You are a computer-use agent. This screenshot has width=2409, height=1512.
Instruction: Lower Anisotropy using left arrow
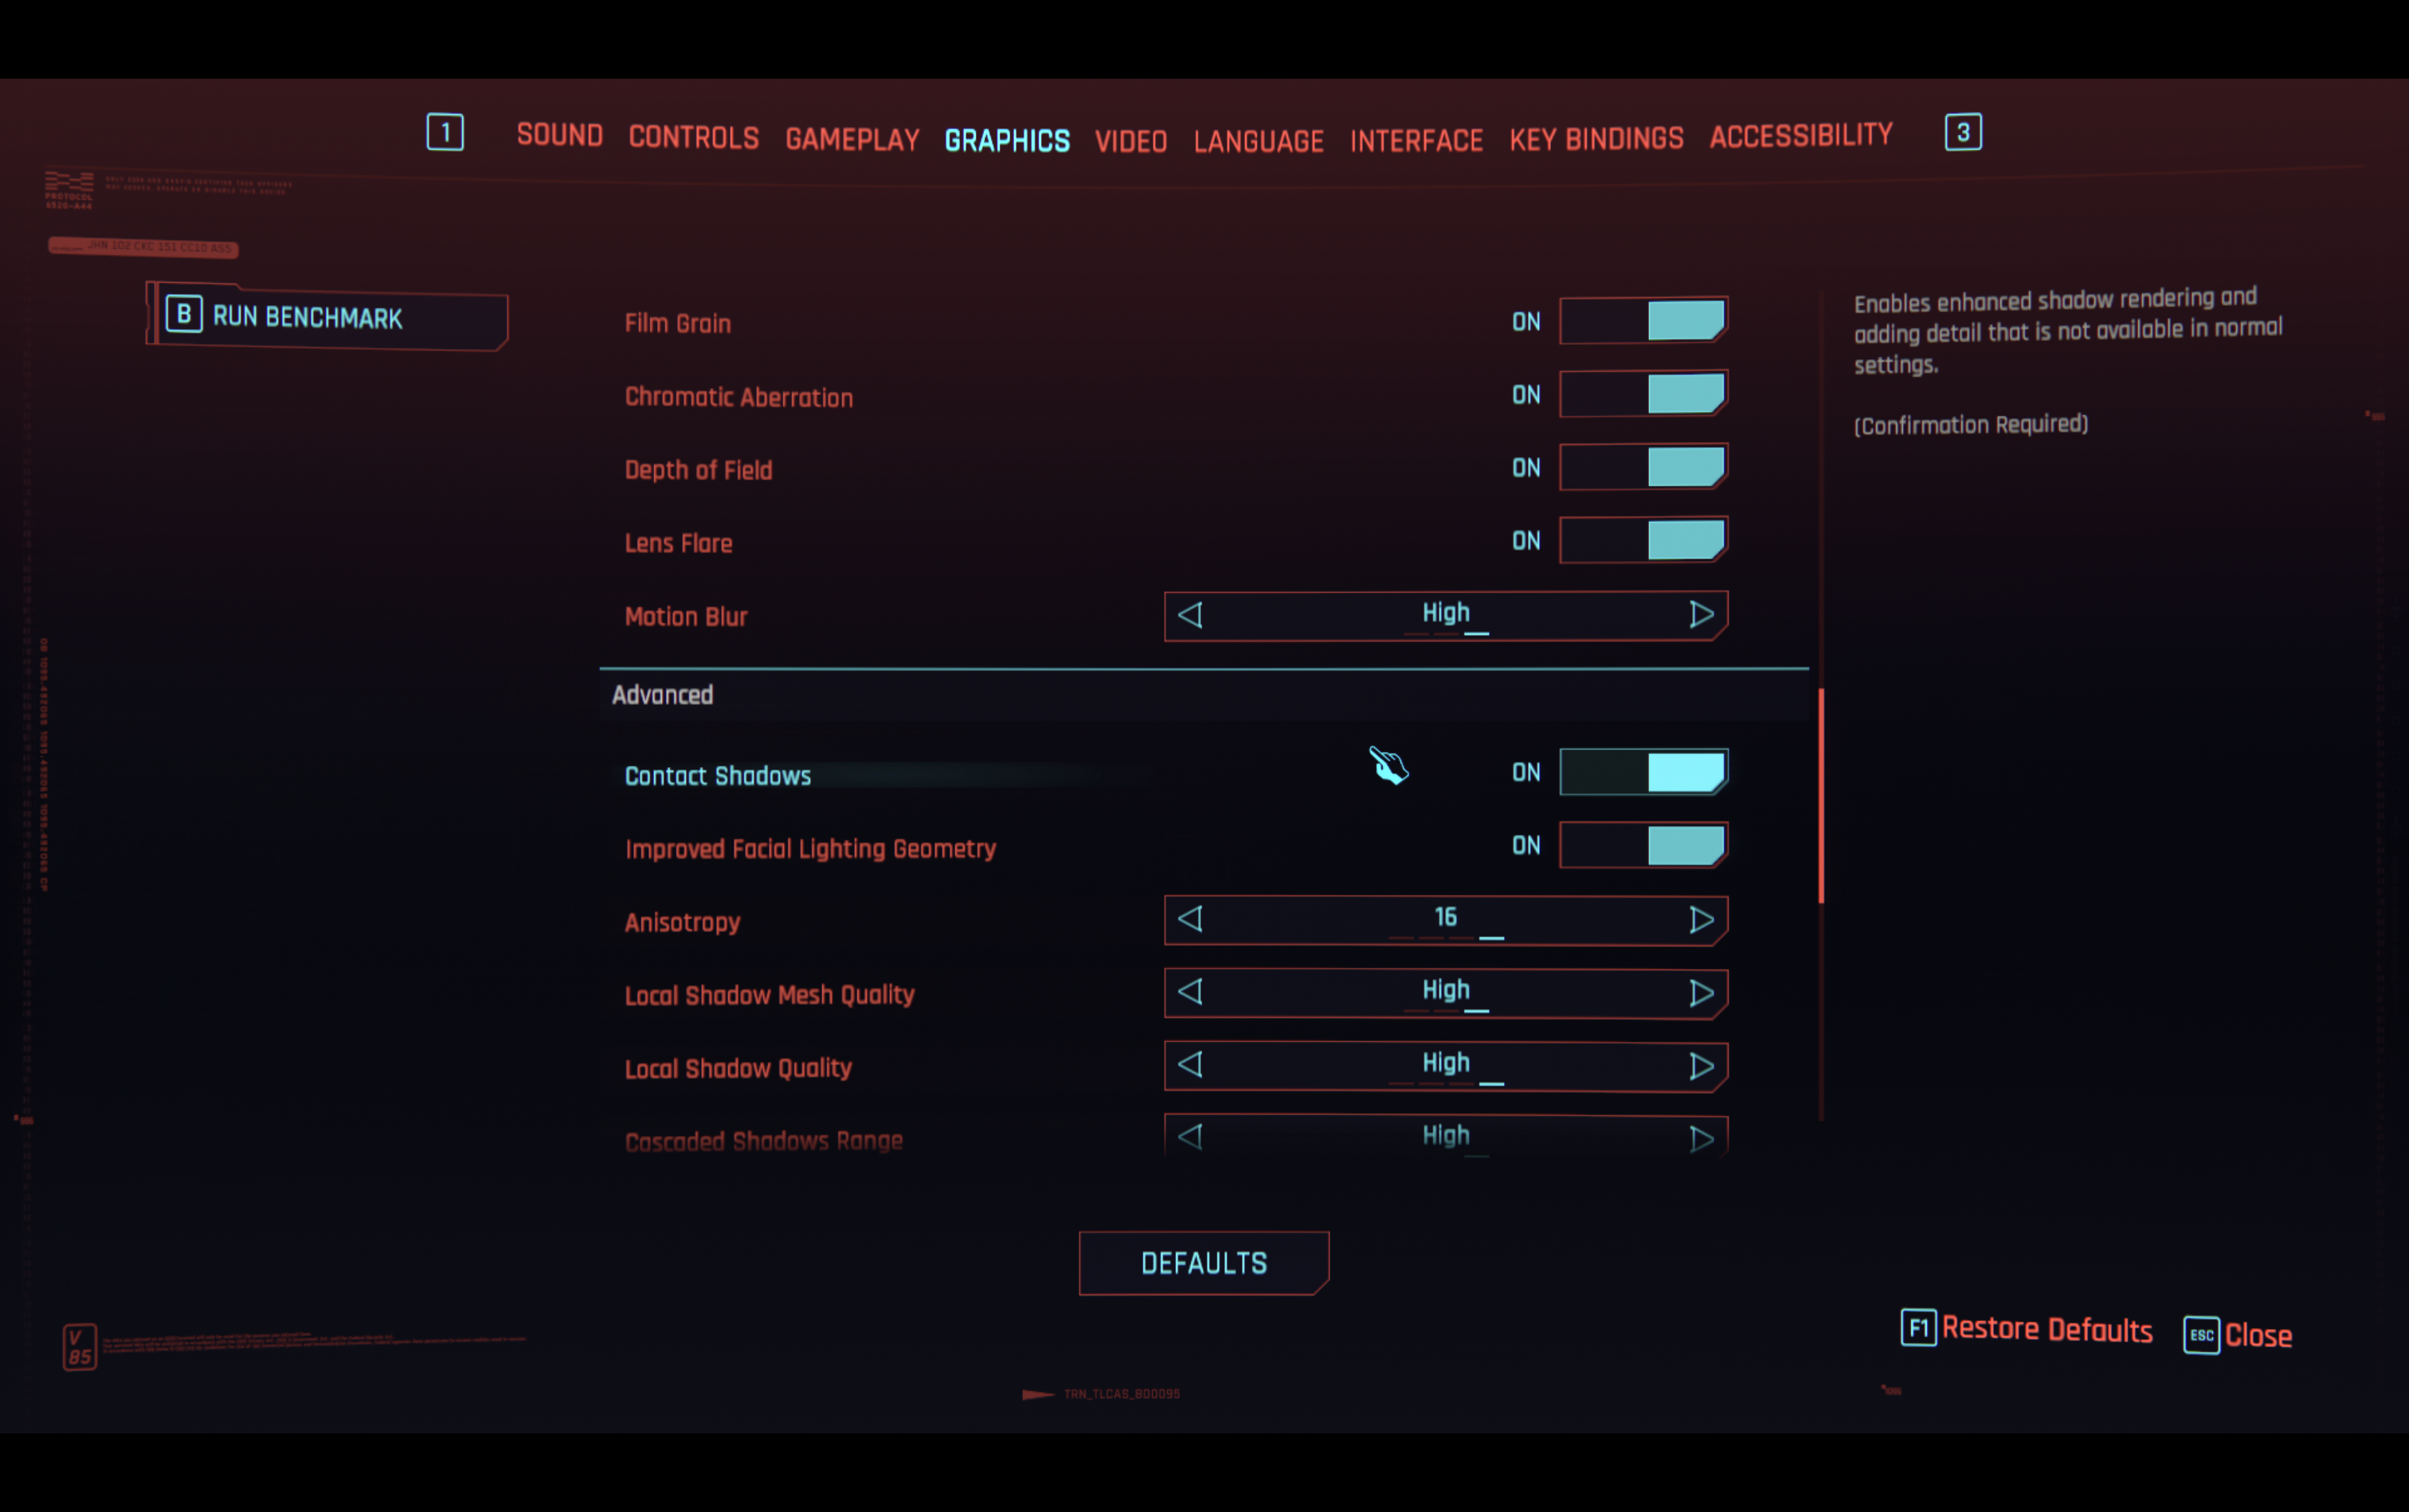pyautogui.click(x=1190, y=919)
